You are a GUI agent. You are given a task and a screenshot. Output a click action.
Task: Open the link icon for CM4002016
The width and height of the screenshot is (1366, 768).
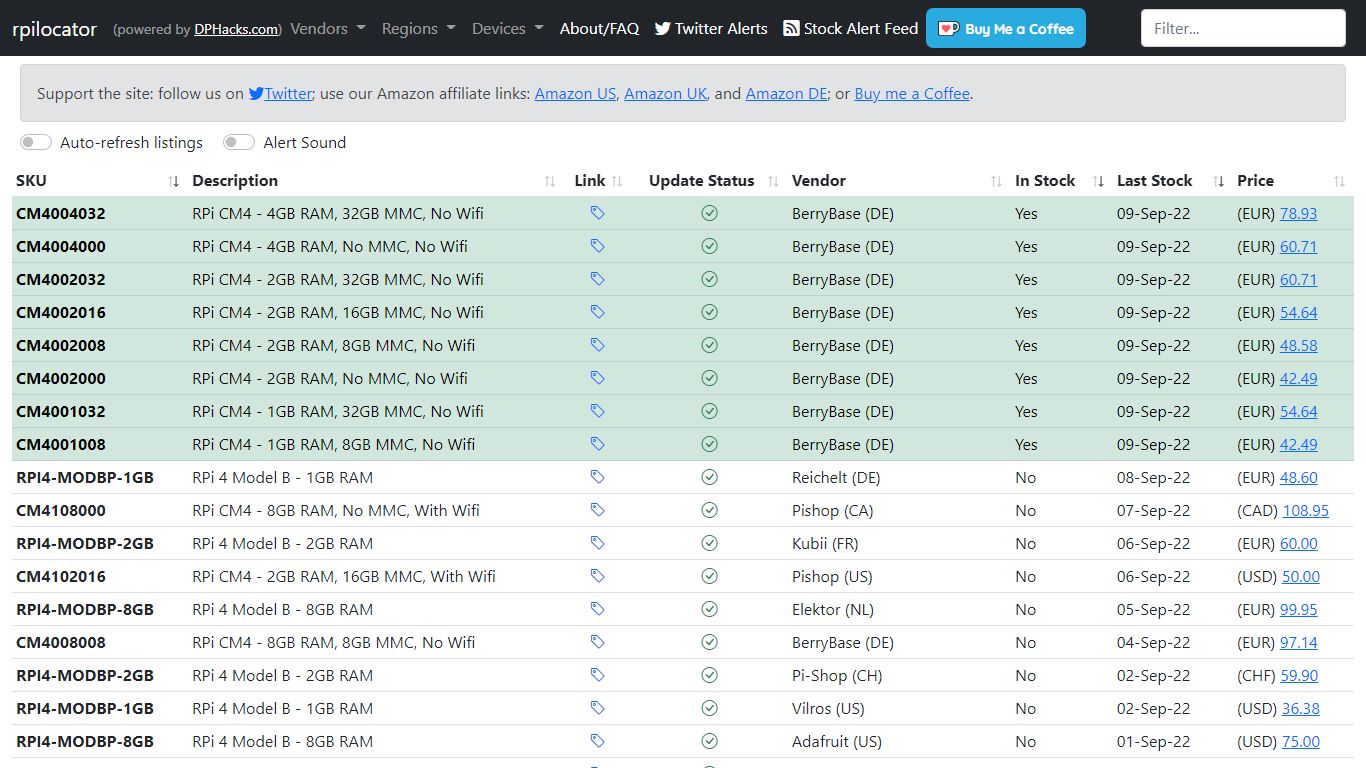click(597, 312)
